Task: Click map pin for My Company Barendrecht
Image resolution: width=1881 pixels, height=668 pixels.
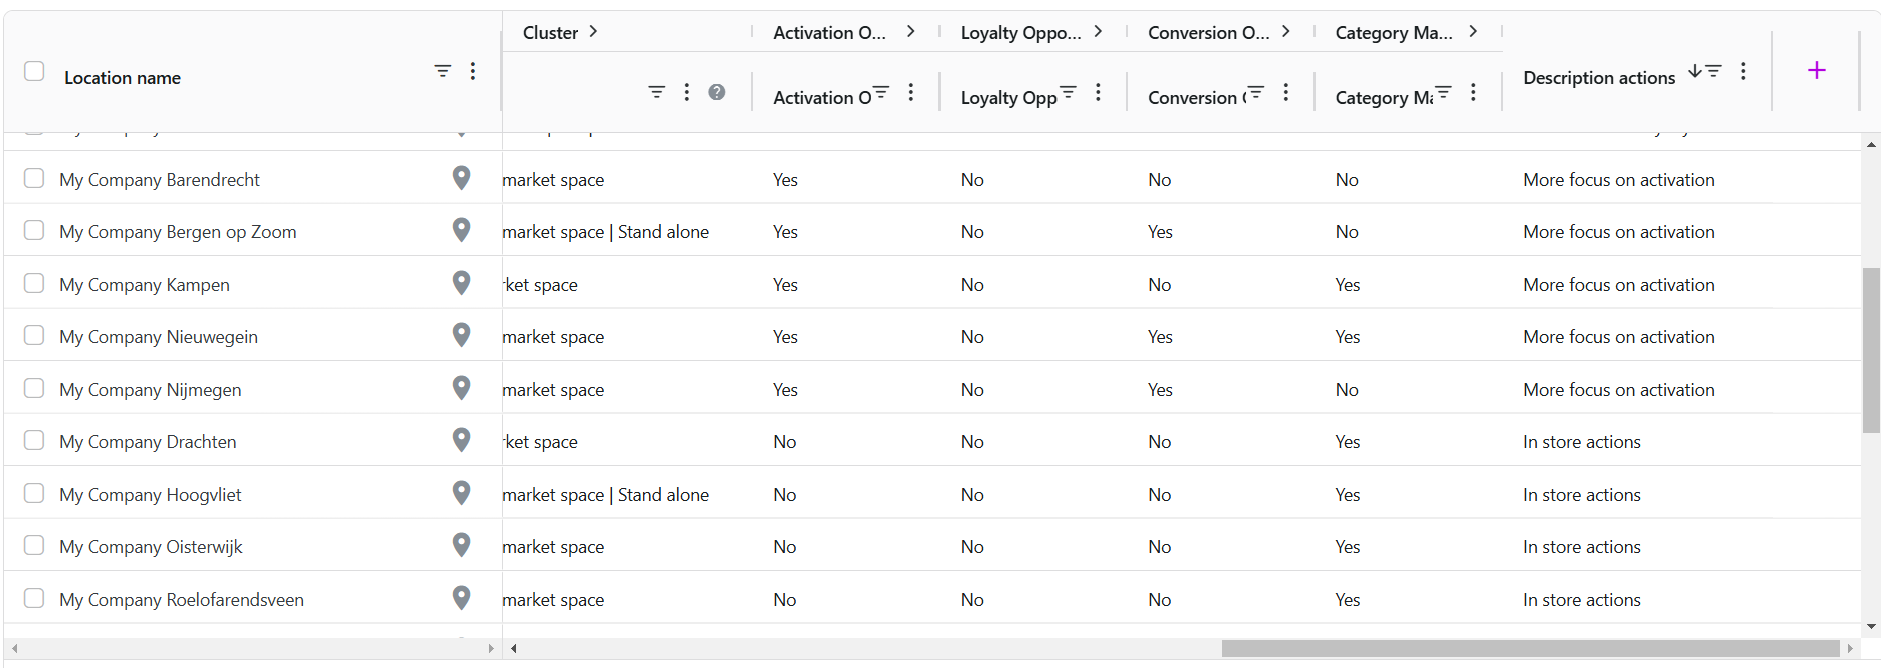Action: click(461, 178)
